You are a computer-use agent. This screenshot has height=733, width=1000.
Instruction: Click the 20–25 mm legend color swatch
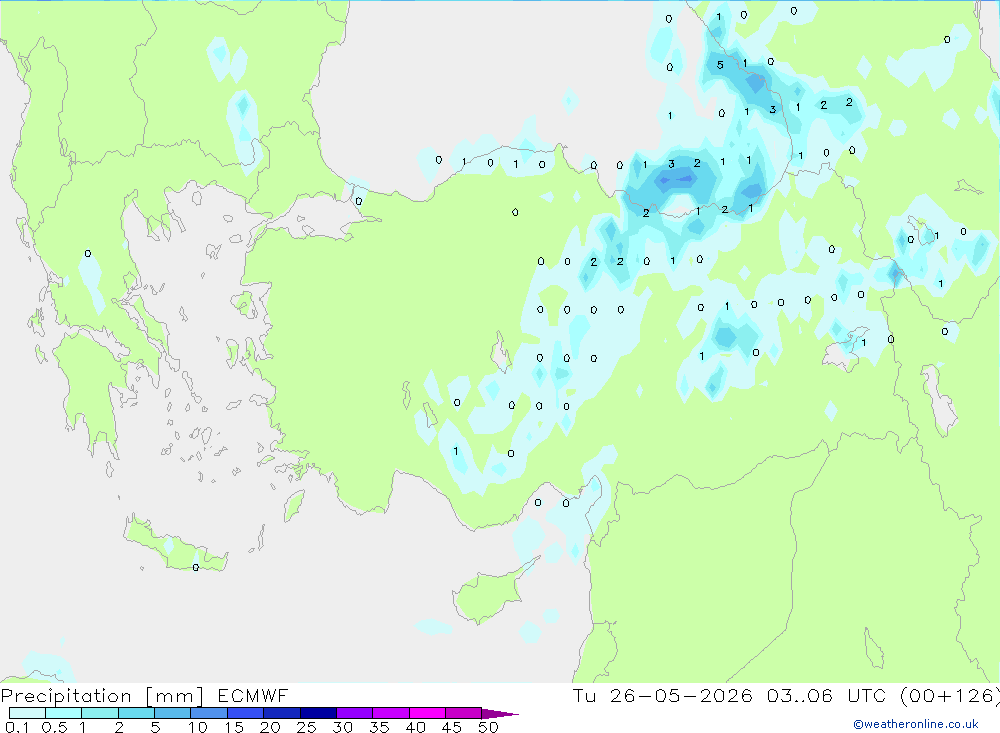282,713
